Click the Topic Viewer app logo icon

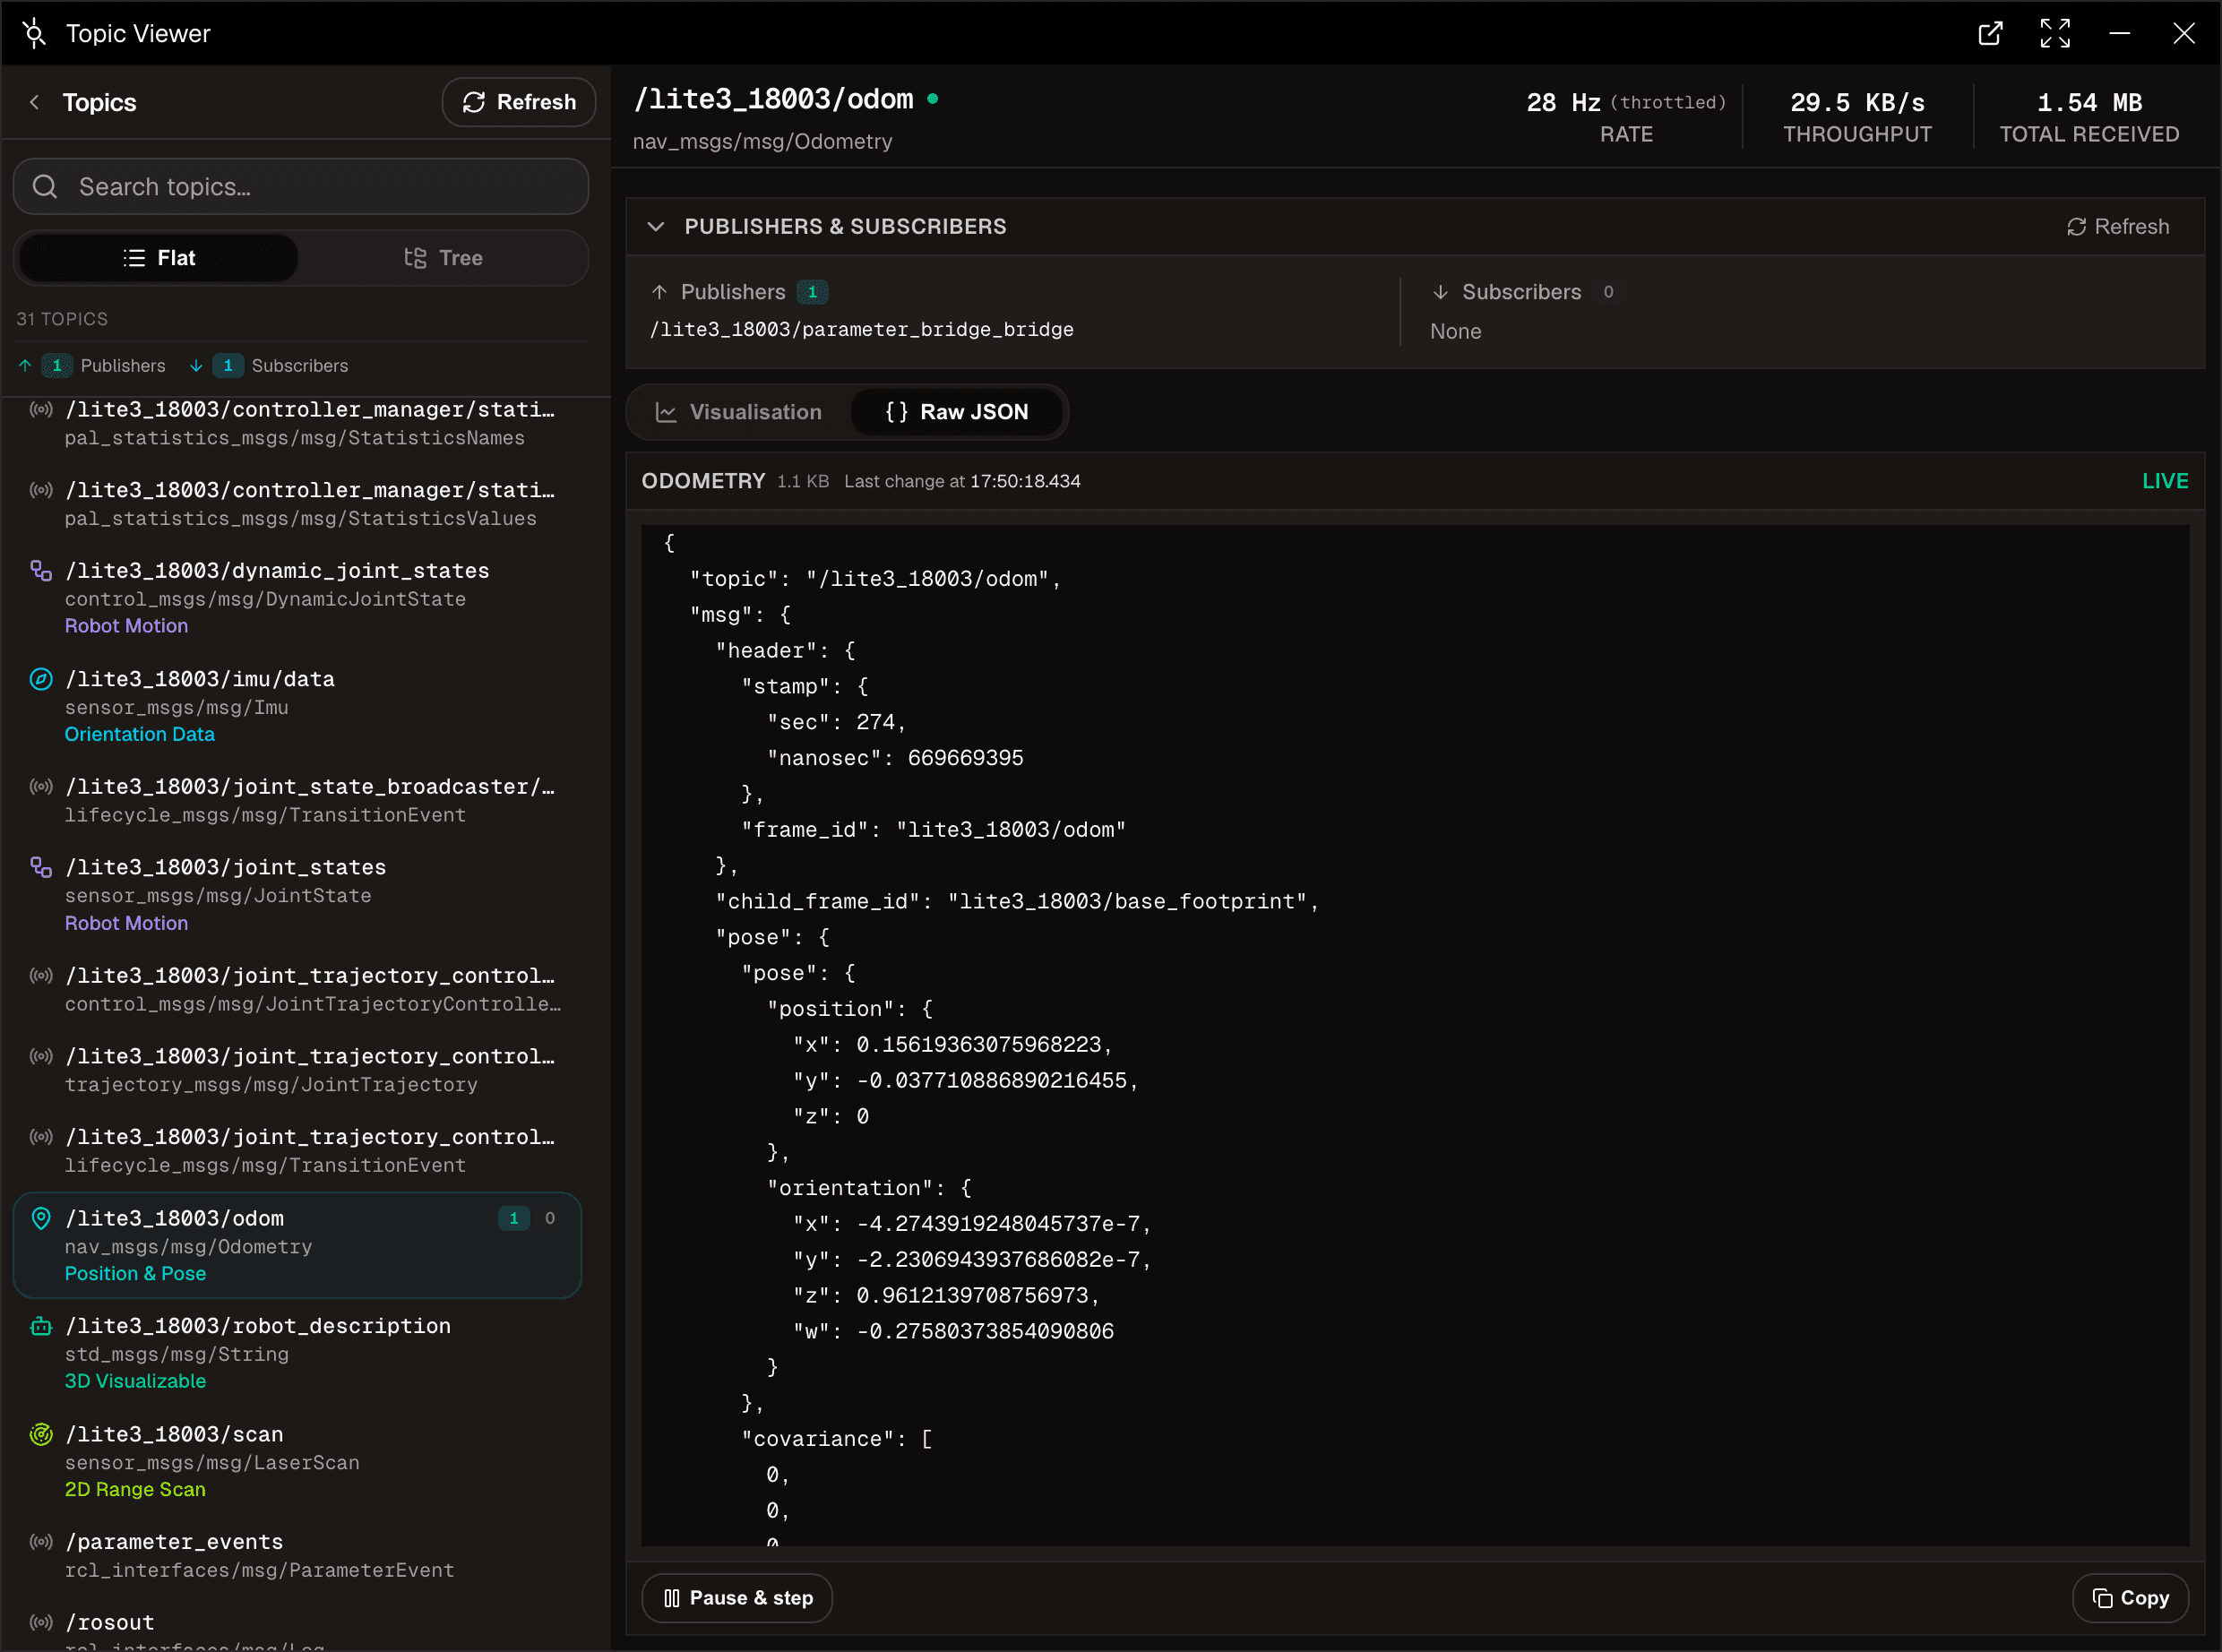pos(34,33)
